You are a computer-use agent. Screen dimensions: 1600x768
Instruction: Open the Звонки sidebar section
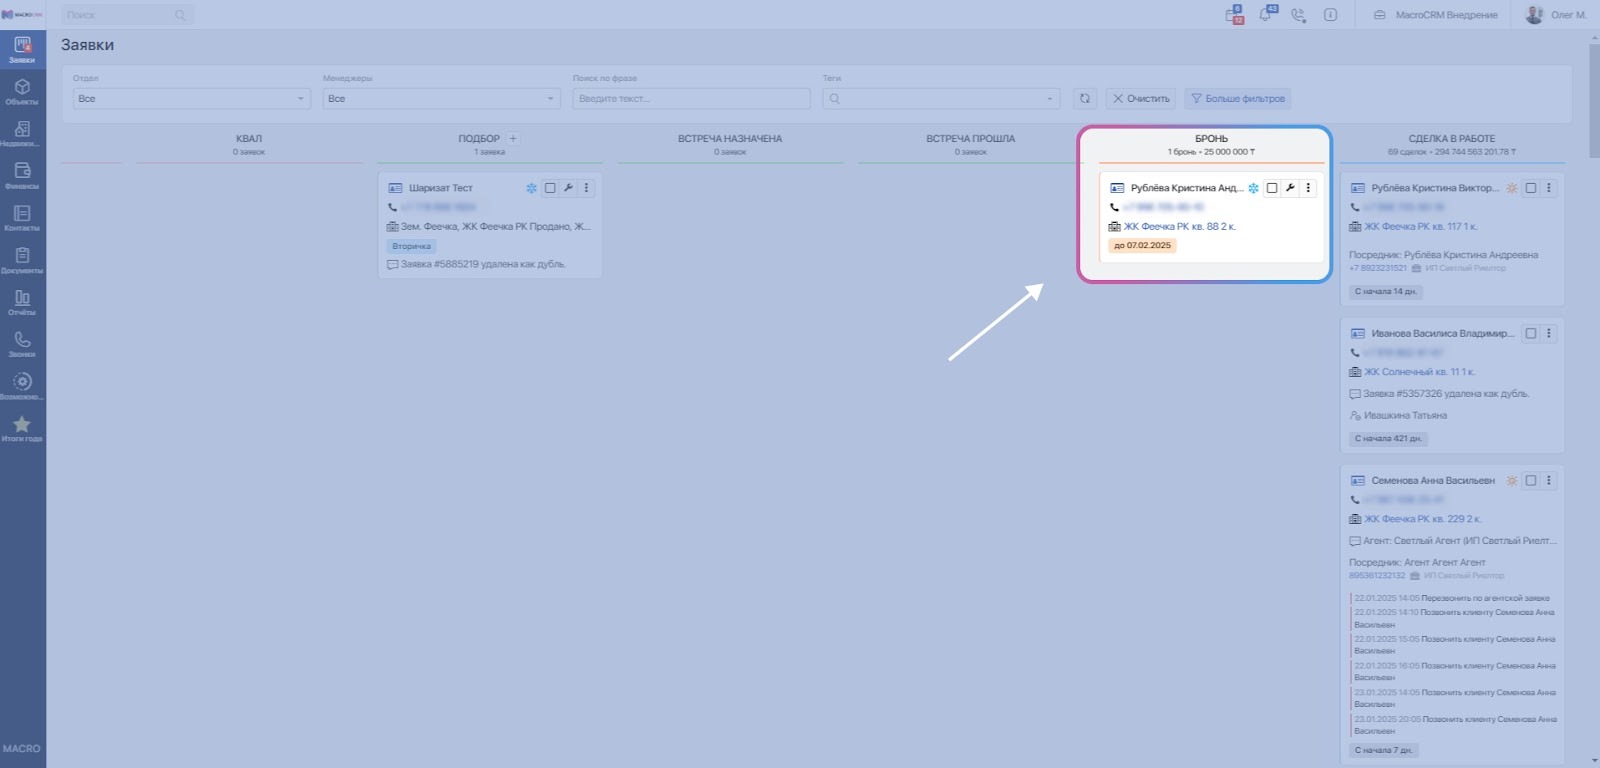pos(22,344)
